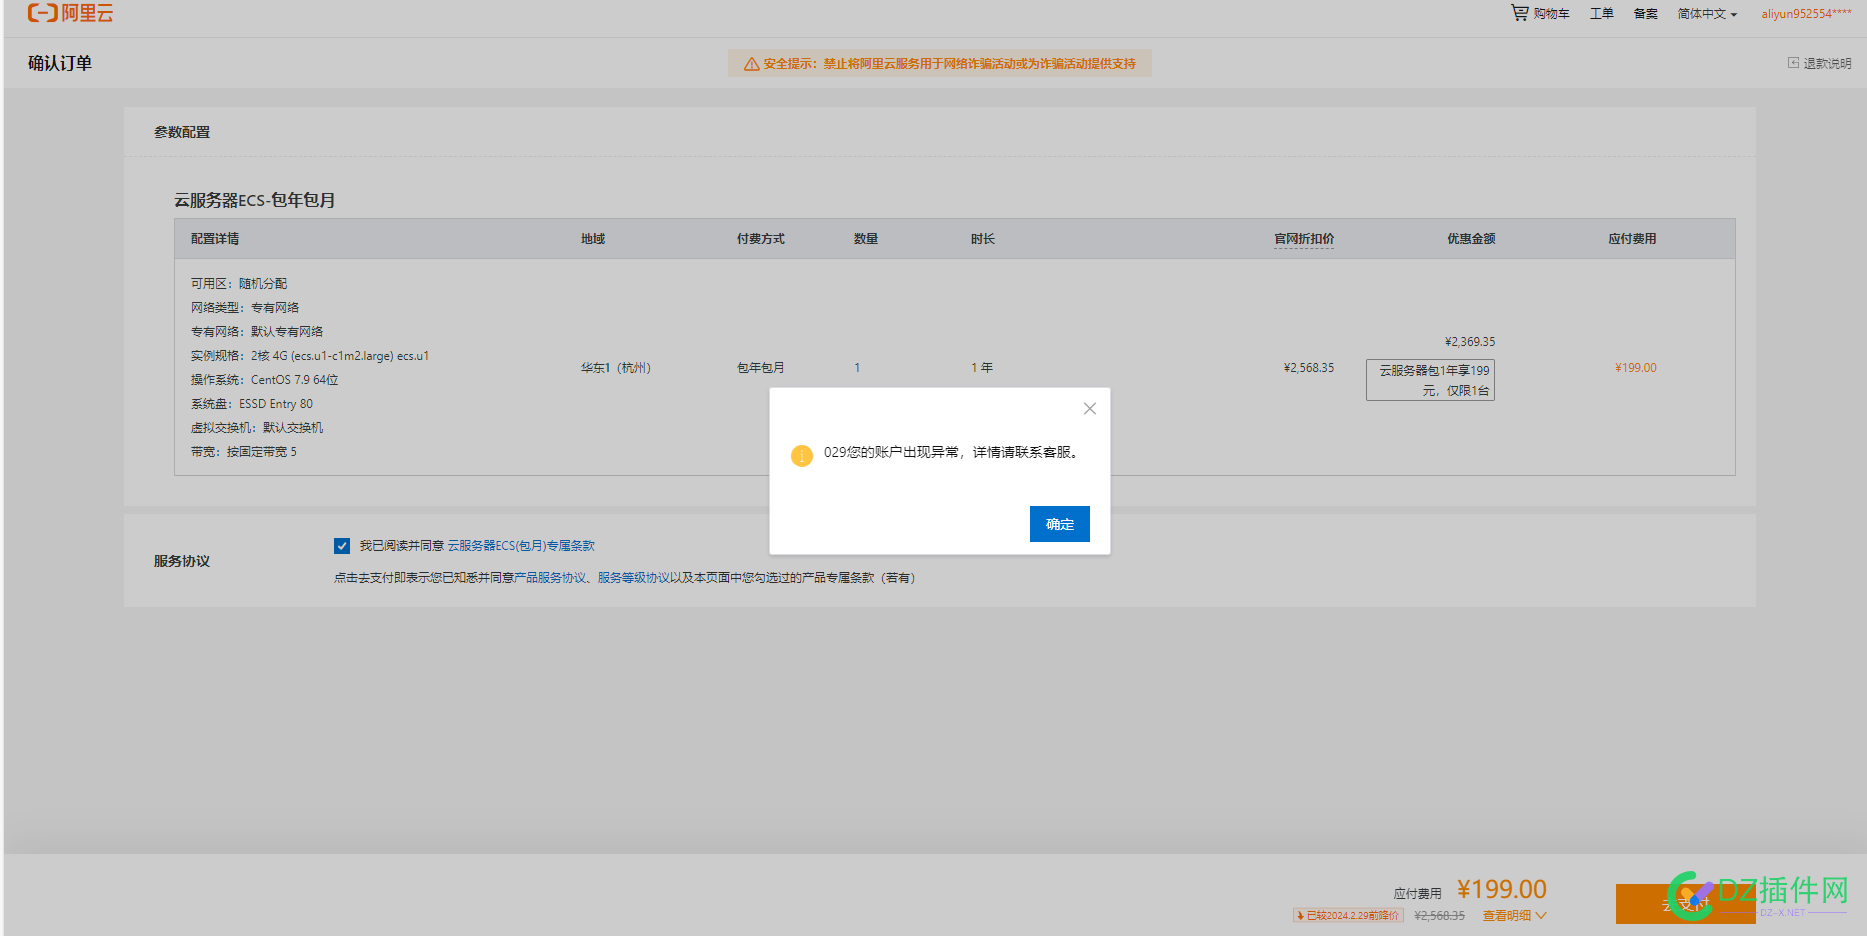This screenshot has width=1867, height=936.
Task: Click the 云服务器包1年享199元 promotion tag
Action: pos(1431,380)
